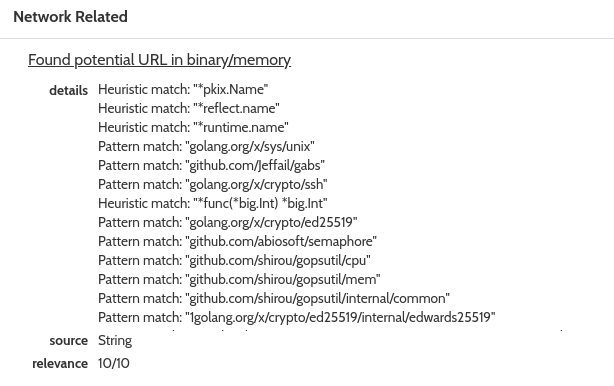Click the Network Related section heading
The image size is (614, 386).
point(70,17)
